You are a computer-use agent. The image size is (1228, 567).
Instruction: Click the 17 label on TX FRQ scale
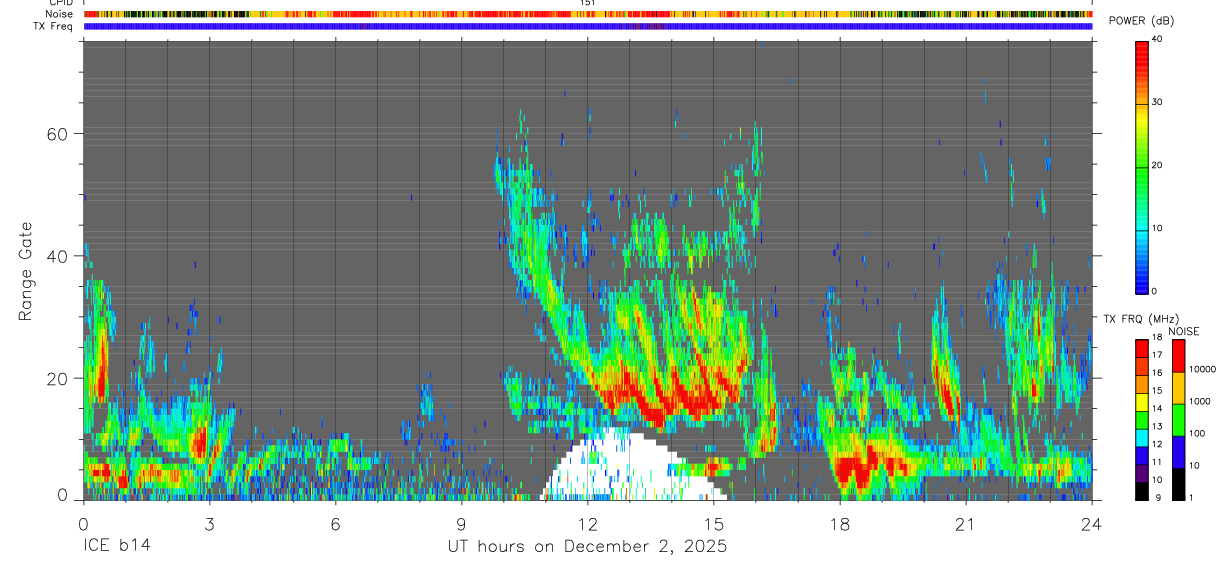(x=1157, y=355)
